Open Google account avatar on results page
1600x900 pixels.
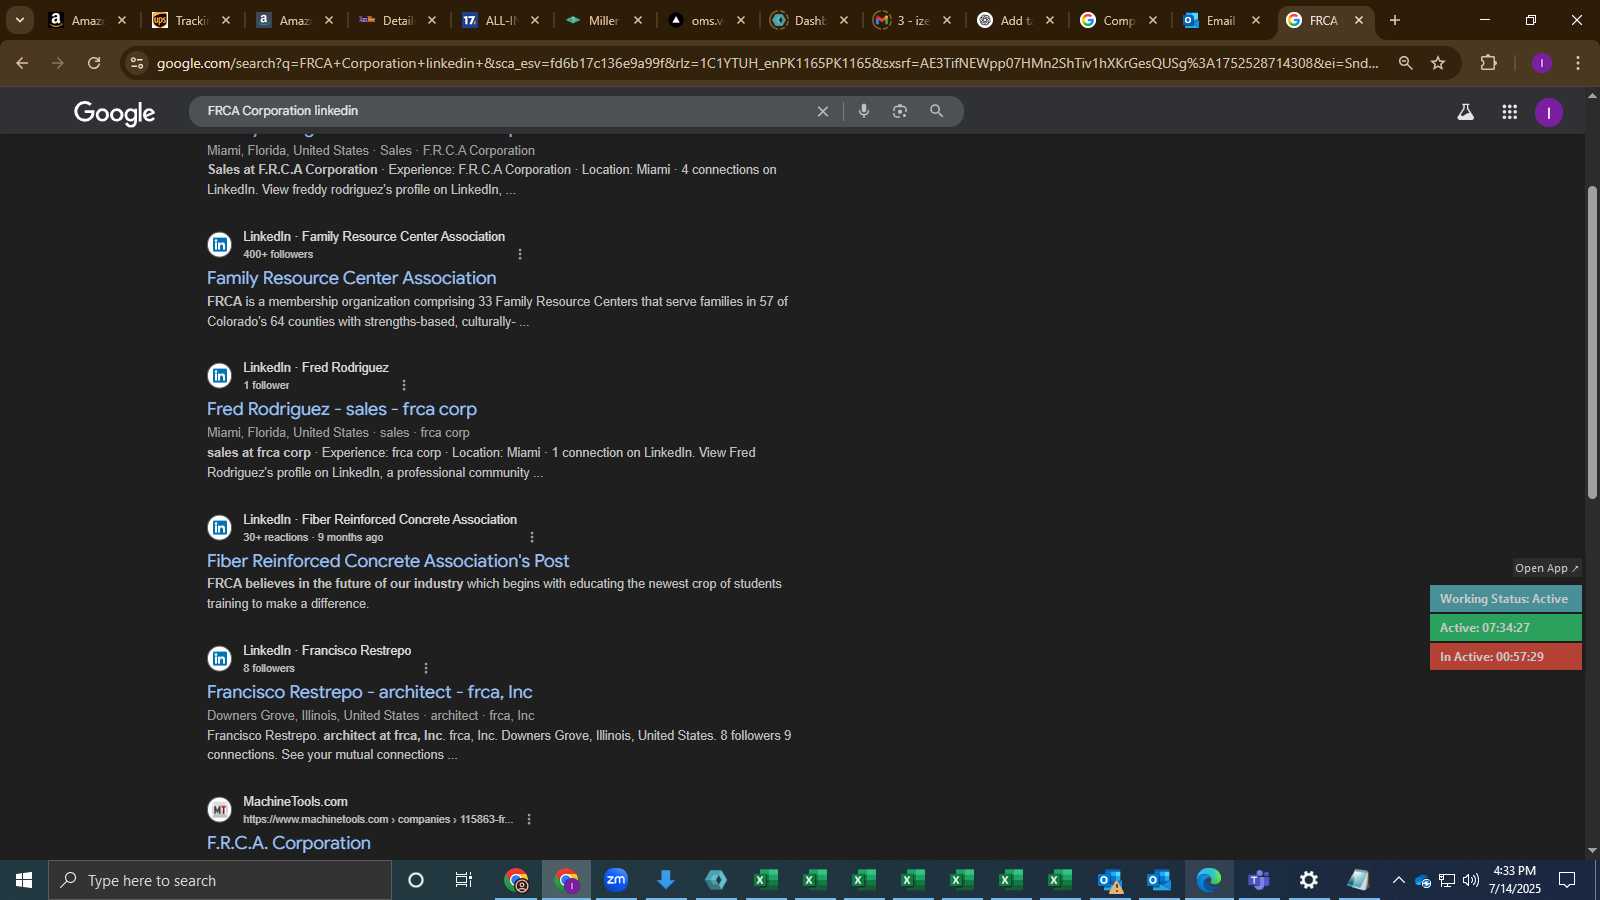pos(1548,112)
